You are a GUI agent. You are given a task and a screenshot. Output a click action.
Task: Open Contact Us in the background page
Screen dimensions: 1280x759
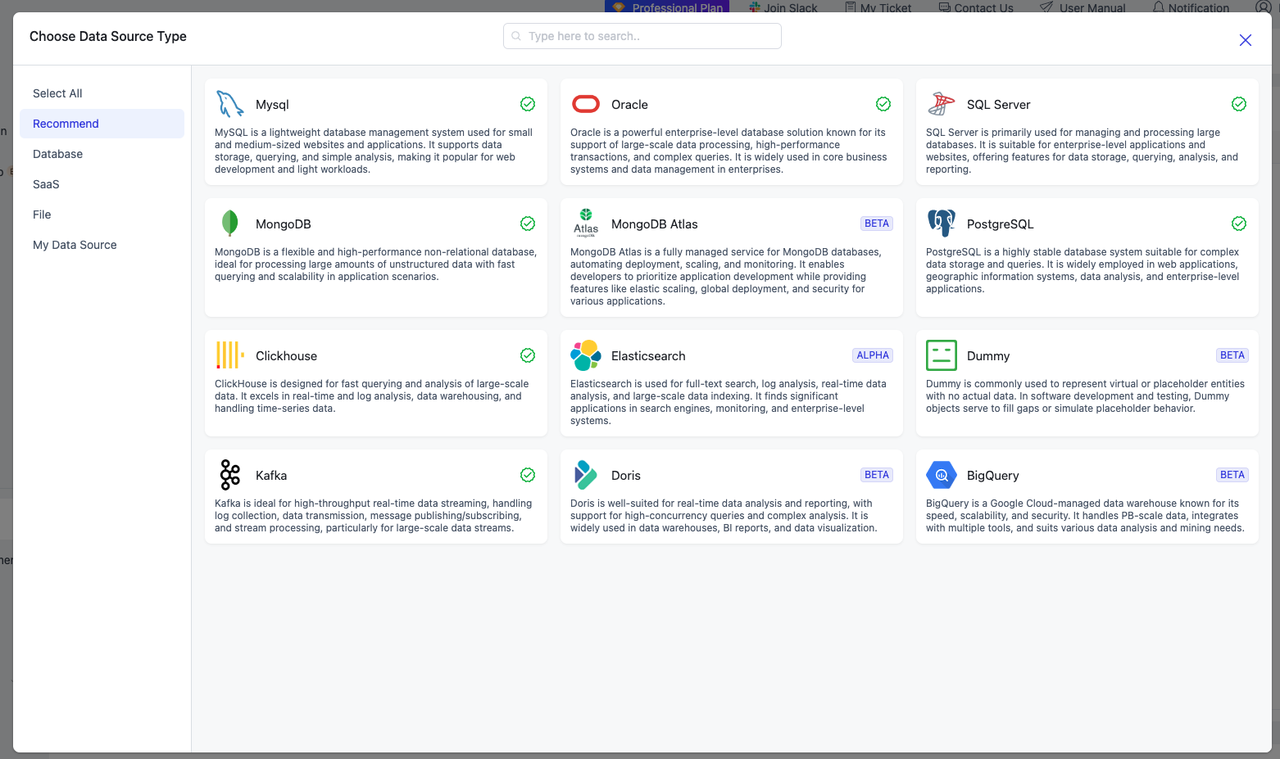pos(975,8)
